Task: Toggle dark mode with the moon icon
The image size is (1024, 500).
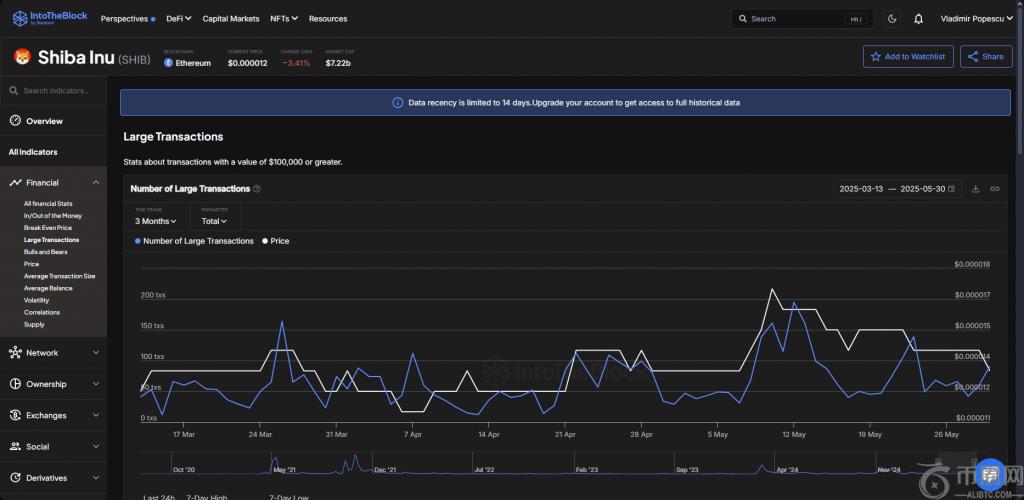Action: (x=892, y=18)
